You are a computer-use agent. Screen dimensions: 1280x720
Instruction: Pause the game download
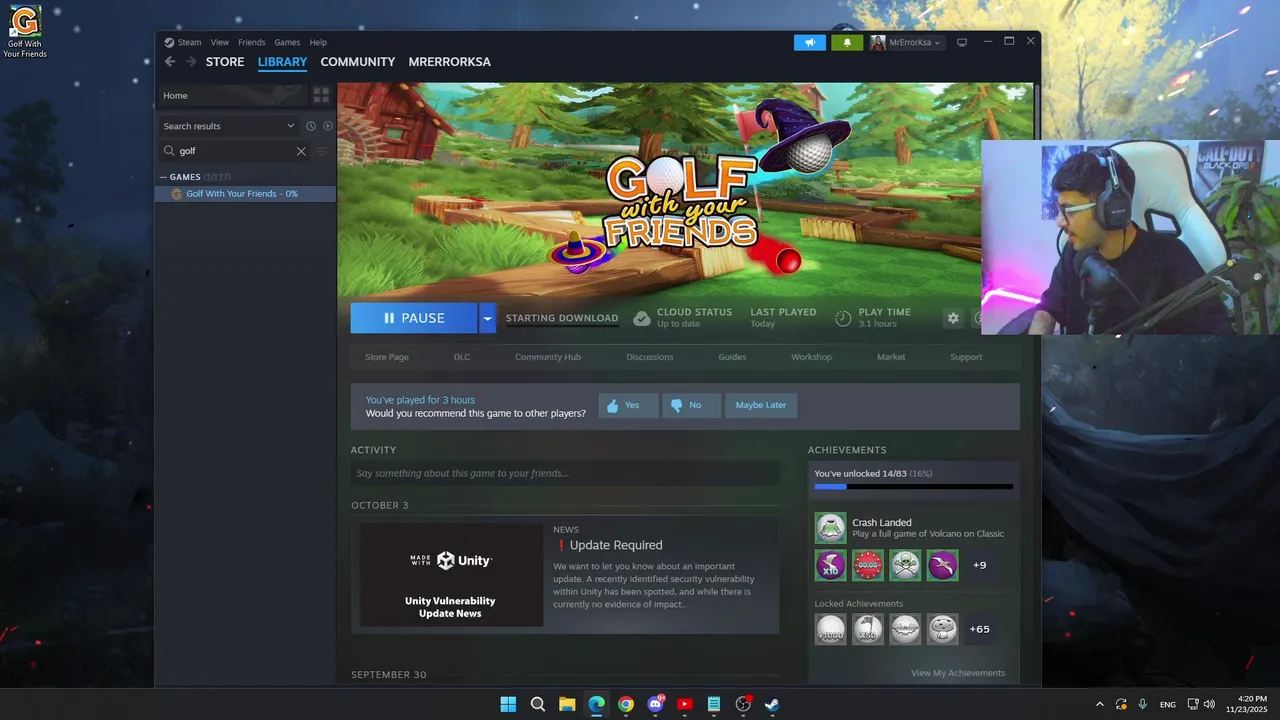pos(414,318)
